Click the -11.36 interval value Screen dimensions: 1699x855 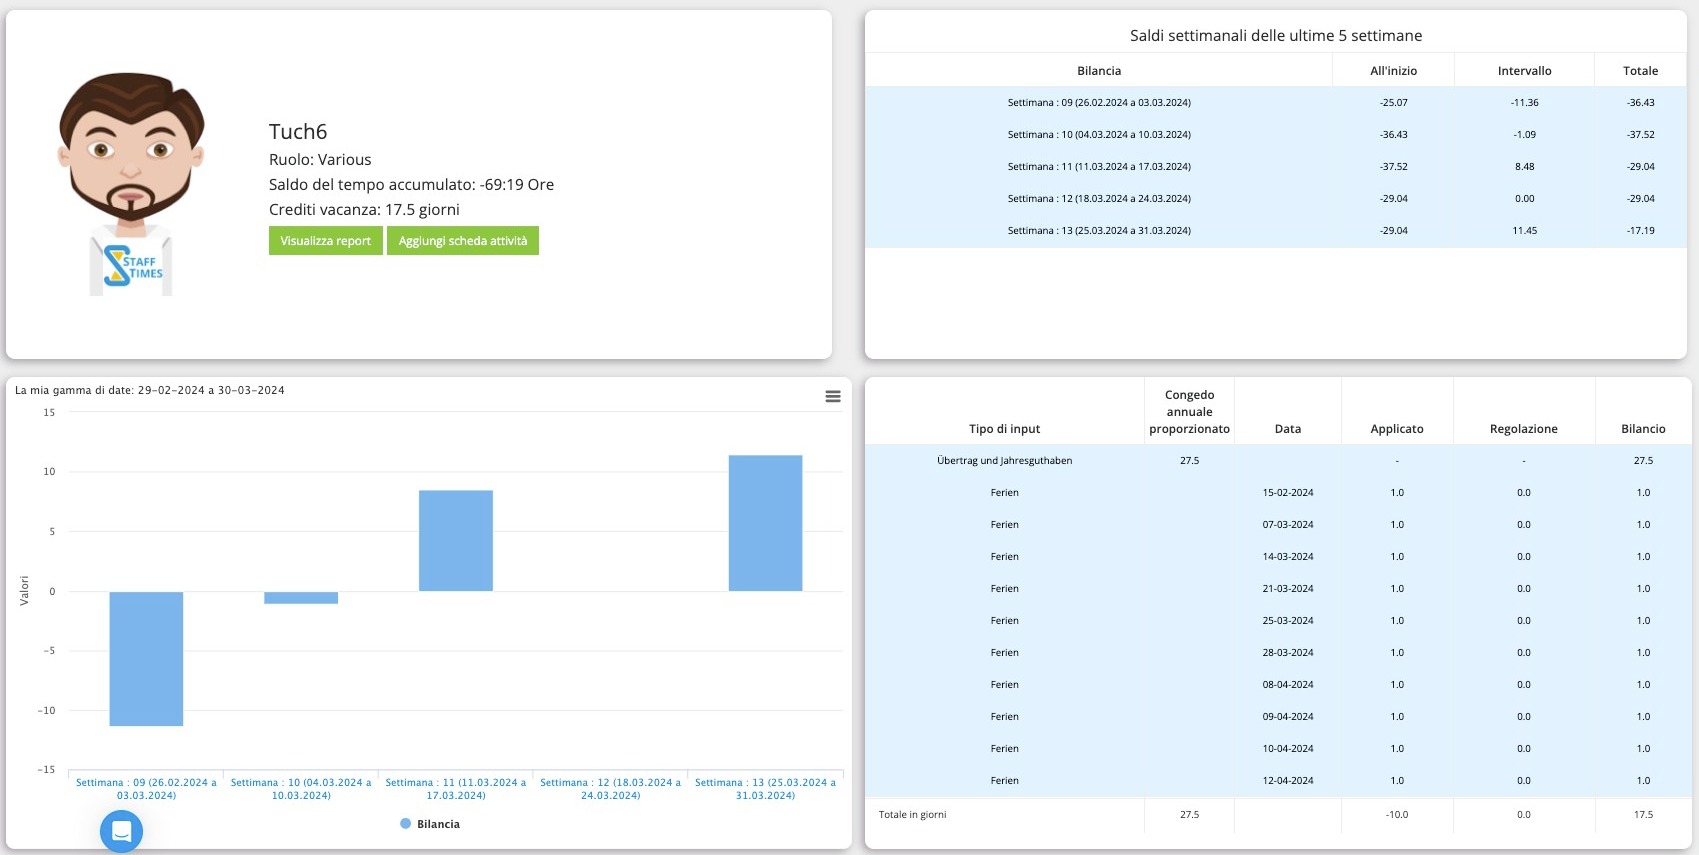tap(1524, 103)
